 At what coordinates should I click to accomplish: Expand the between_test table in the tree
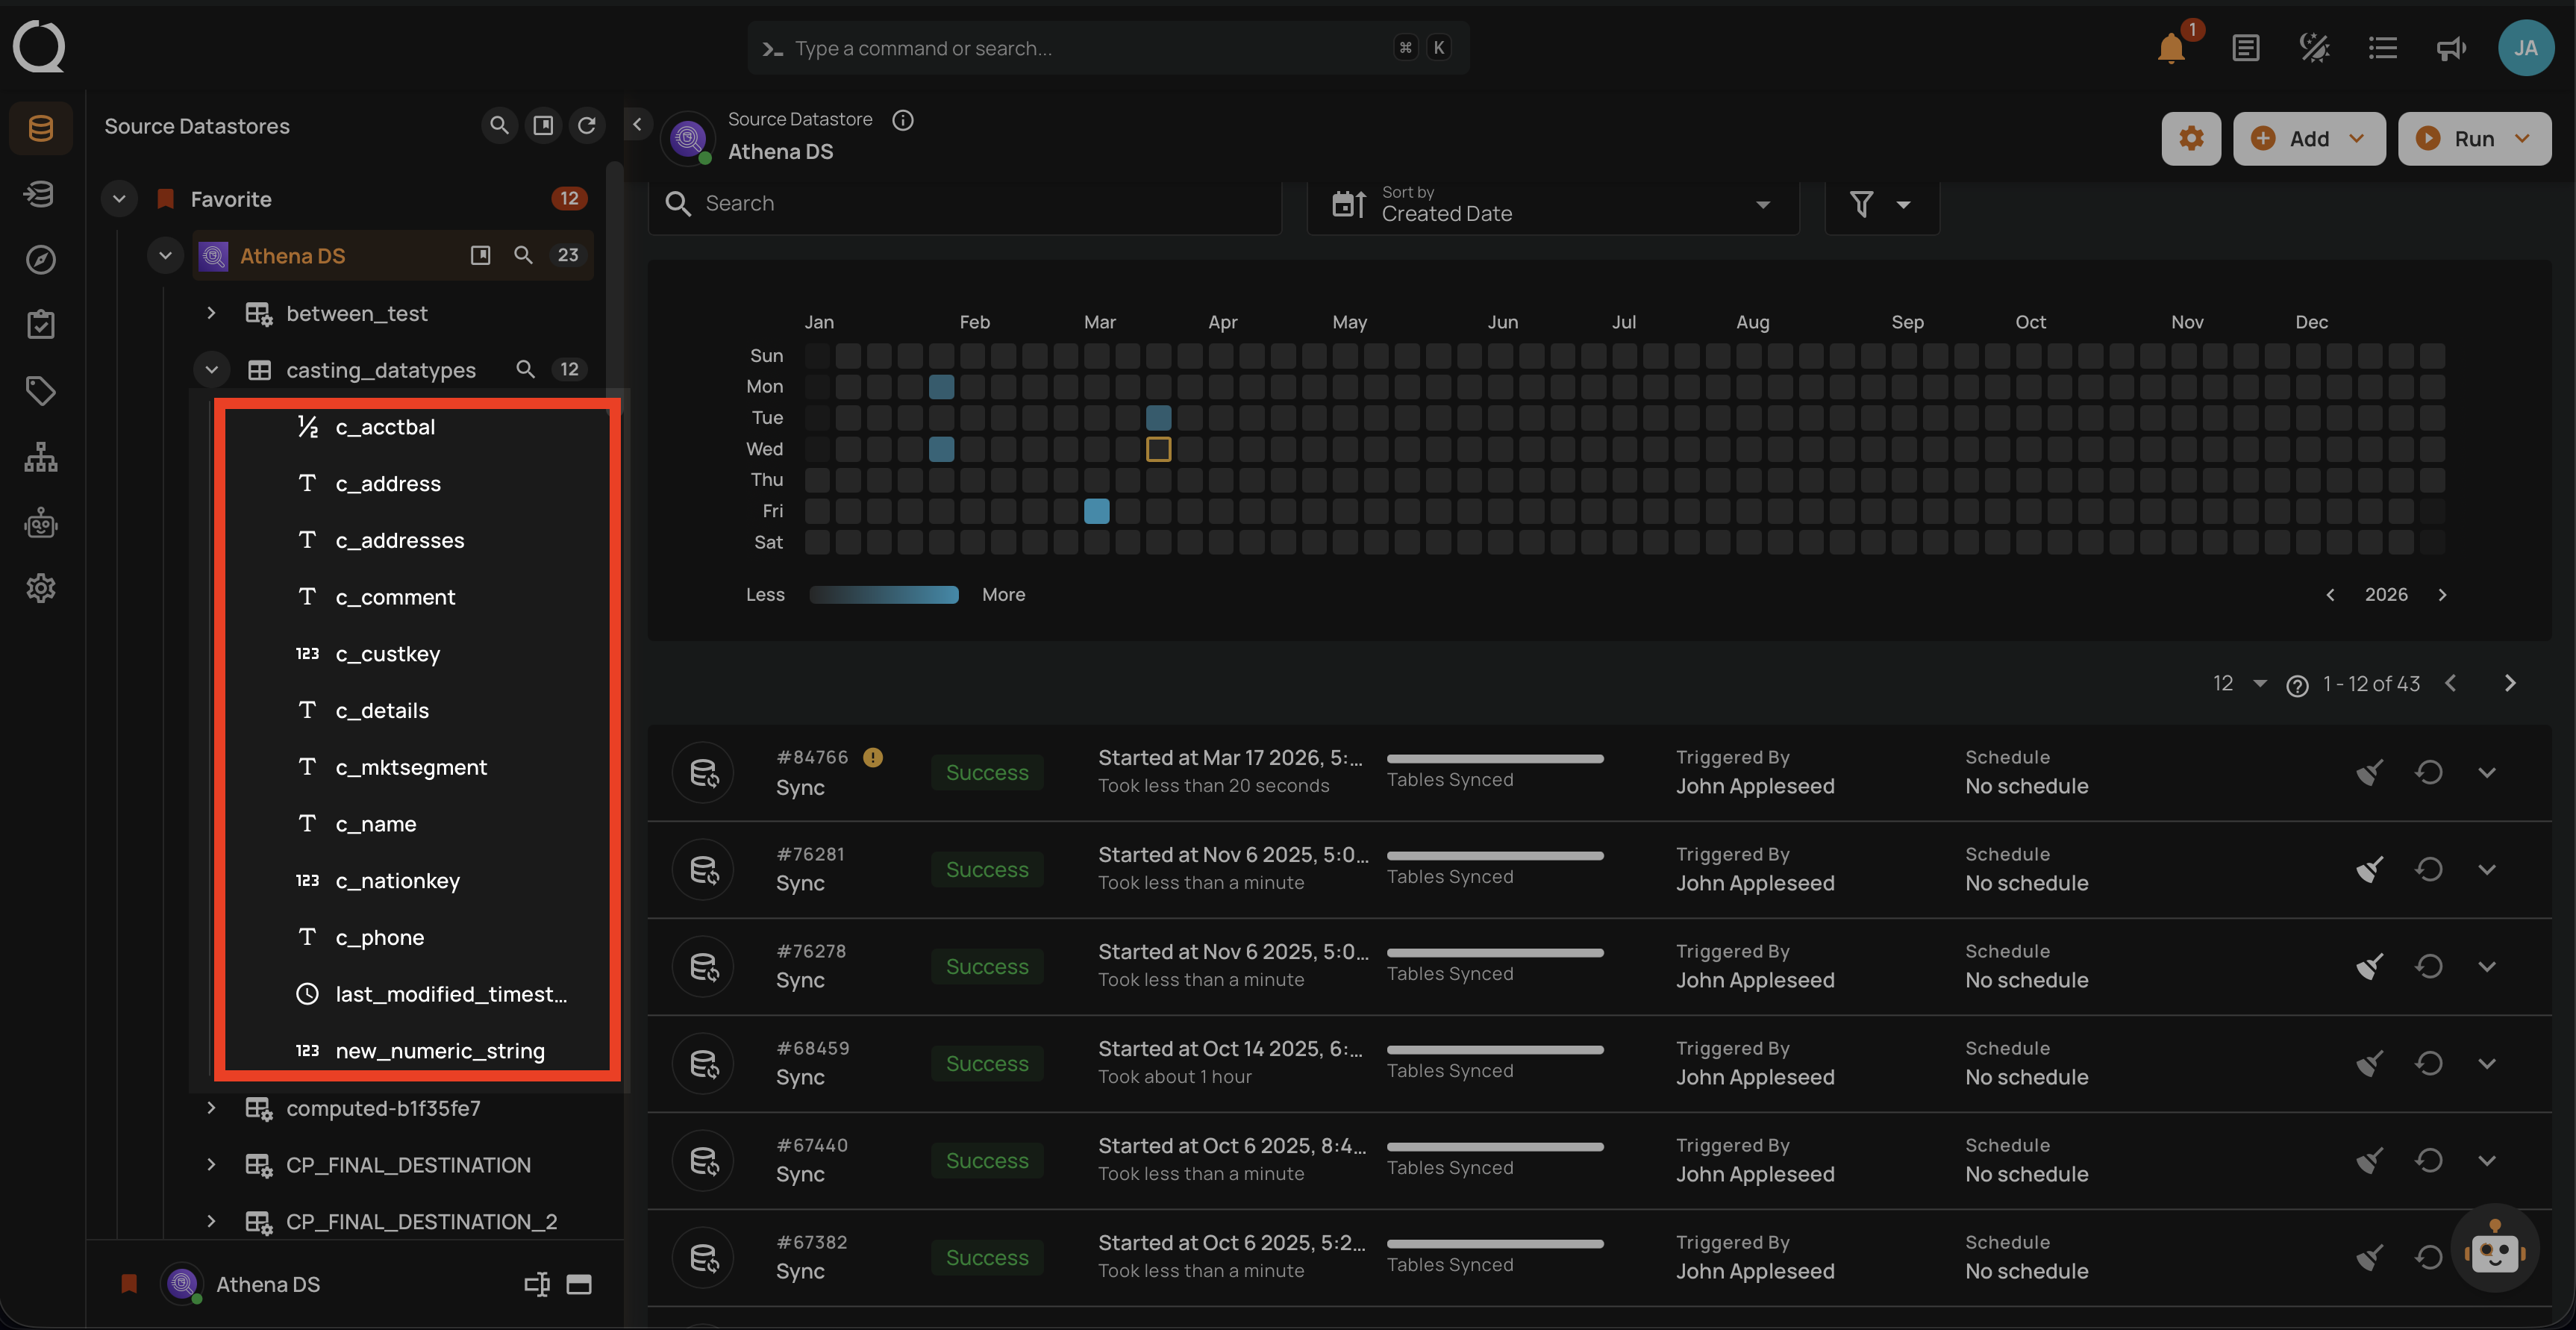click(x=210, y=312)
